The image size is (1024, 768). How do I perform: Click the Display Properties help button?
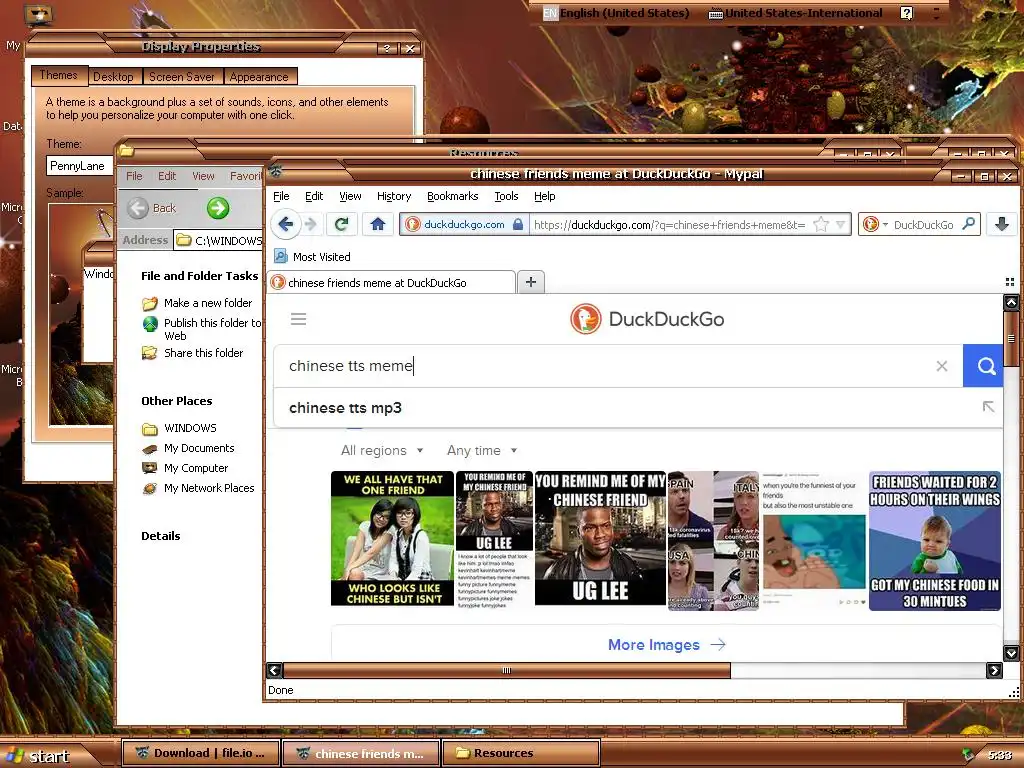coord(387,48)
